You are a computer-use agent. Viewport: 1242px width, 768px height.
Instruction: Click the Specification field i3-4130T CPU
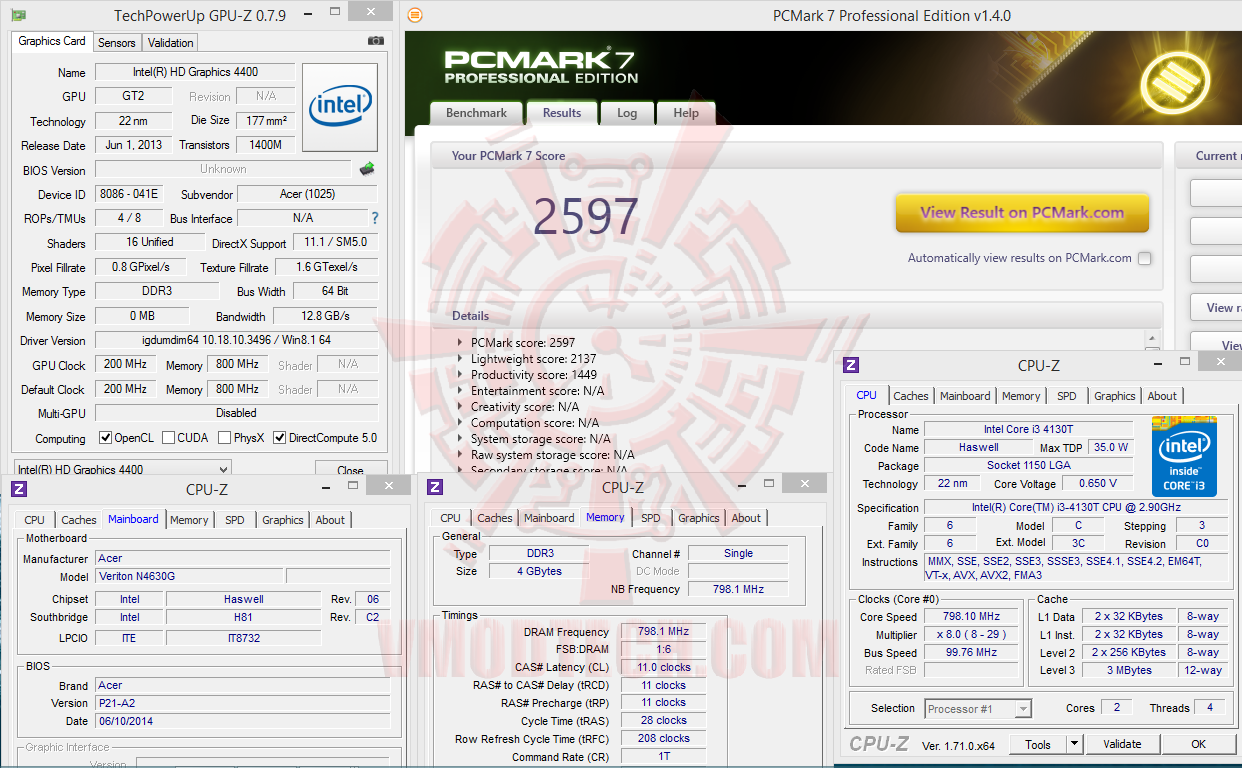[1075, 508]
